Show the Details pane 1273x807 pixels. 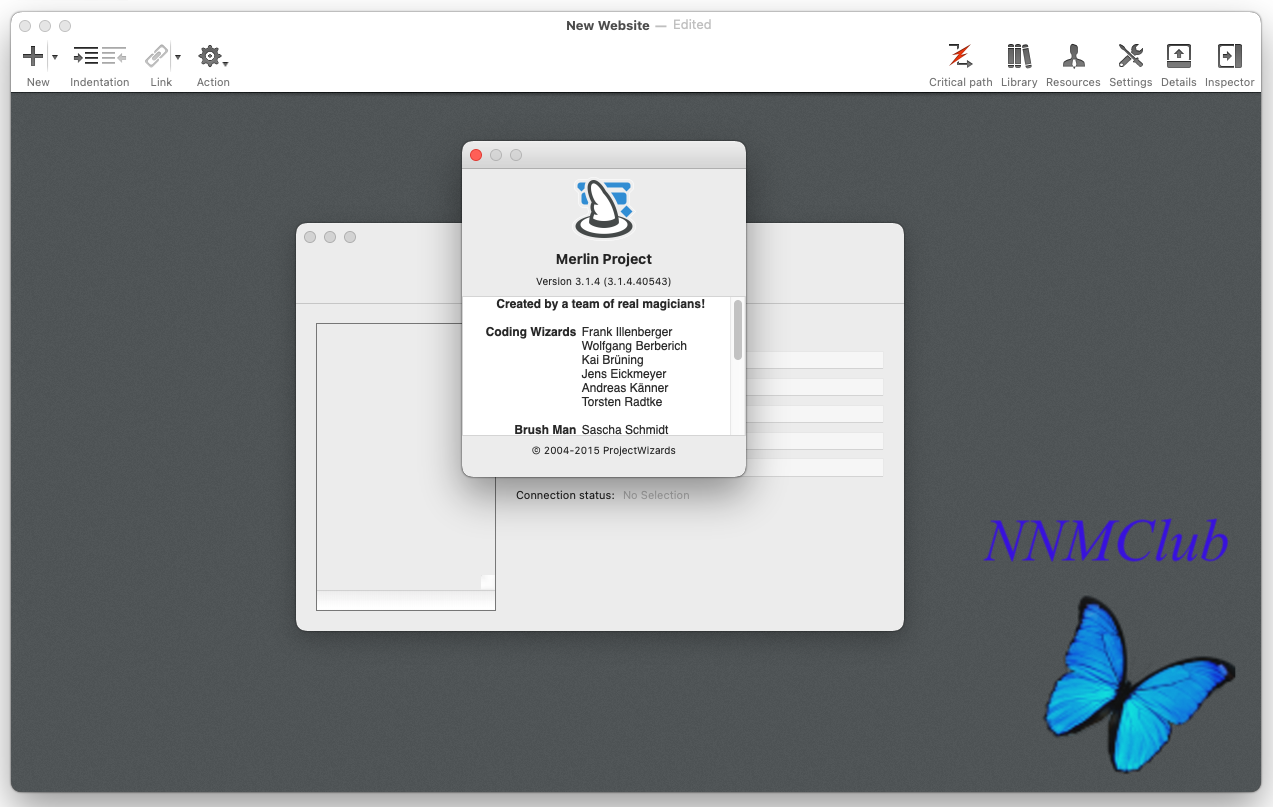coord(1179,56)
